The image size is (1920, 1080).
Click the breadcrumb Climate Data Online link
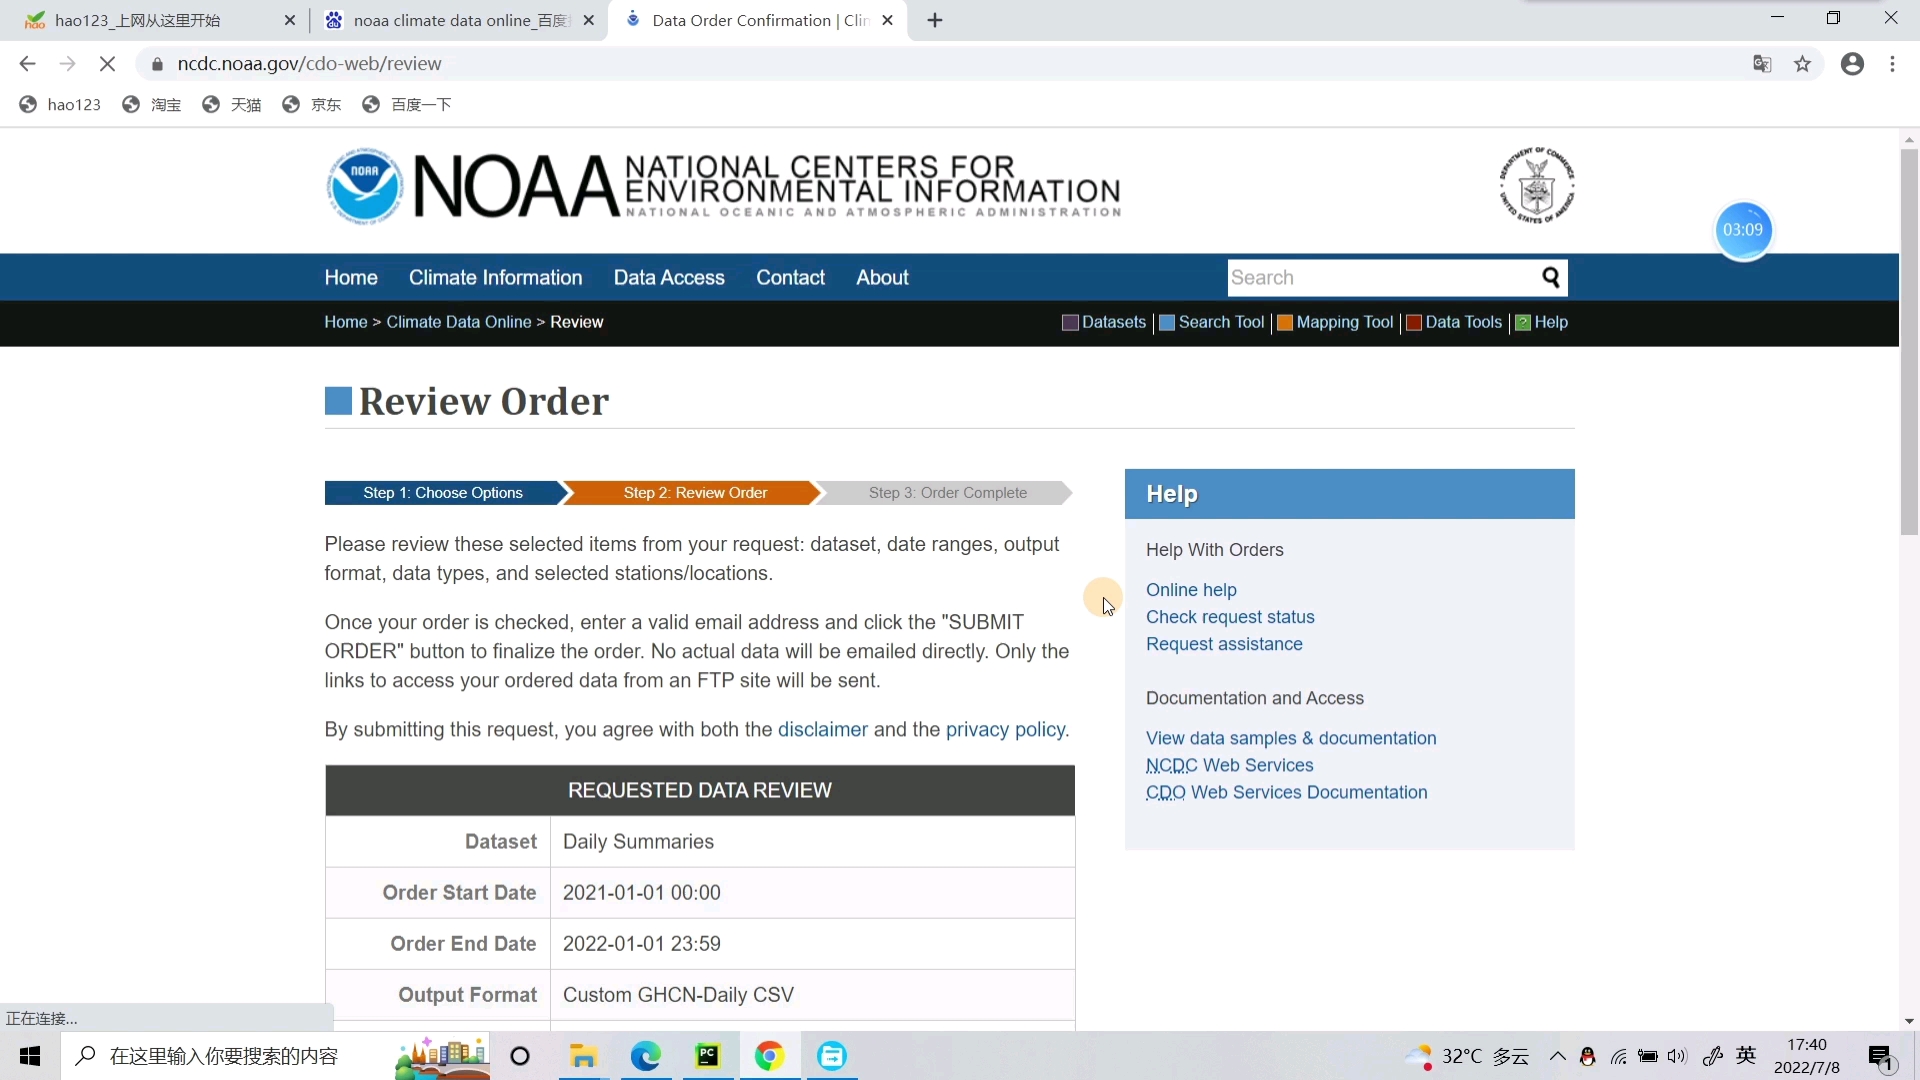[460, 323]
